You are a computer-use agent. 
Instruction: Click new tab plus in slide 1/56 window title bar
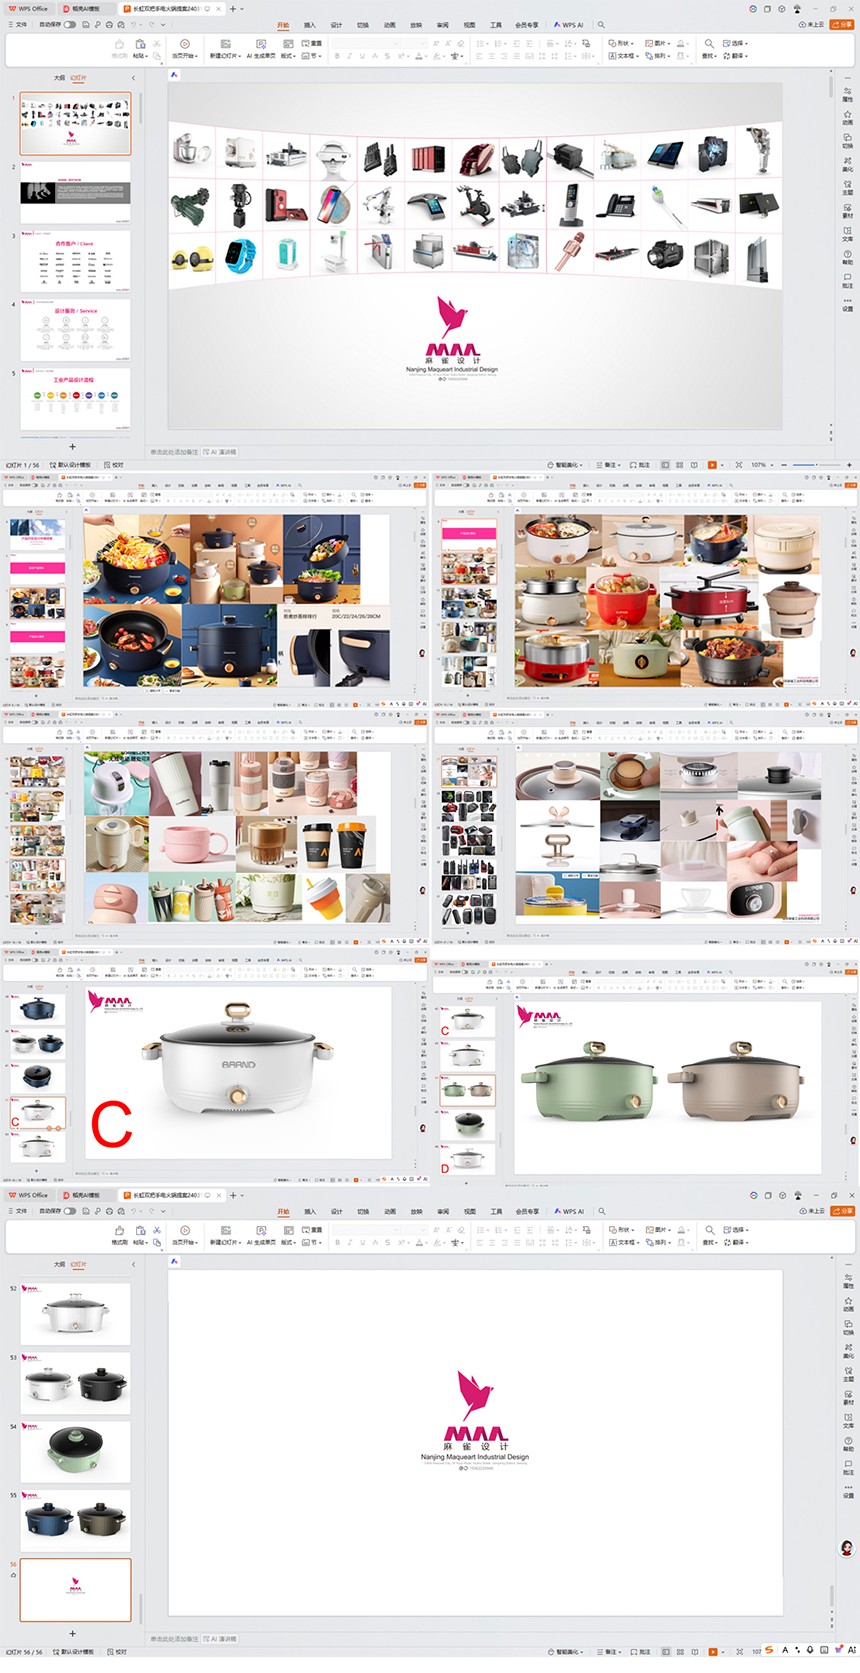click(233, 8)
